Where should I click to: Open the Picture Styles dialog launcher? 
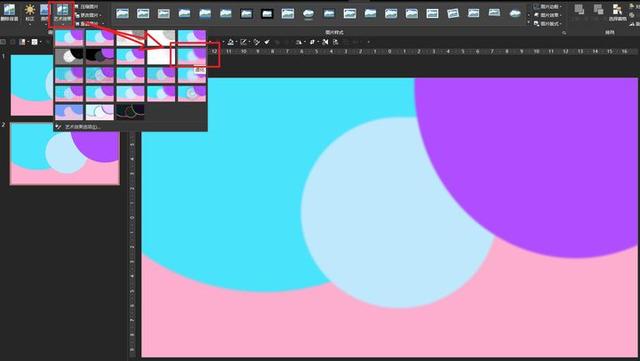tap(564, 32)
